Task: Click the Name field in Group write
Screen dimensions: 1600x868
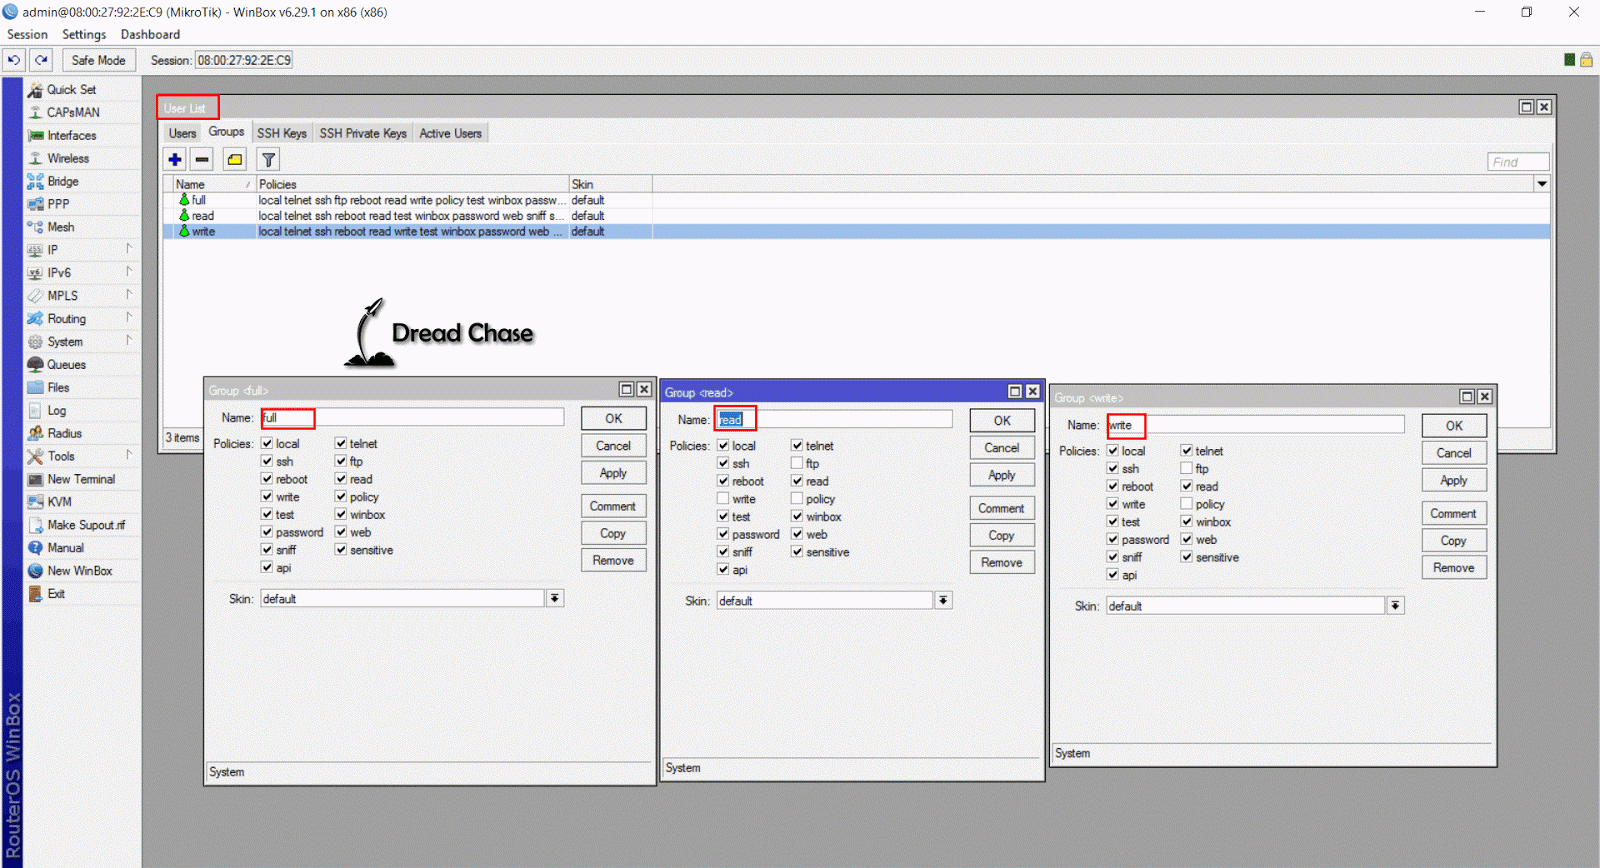Action: point(1255,425)
